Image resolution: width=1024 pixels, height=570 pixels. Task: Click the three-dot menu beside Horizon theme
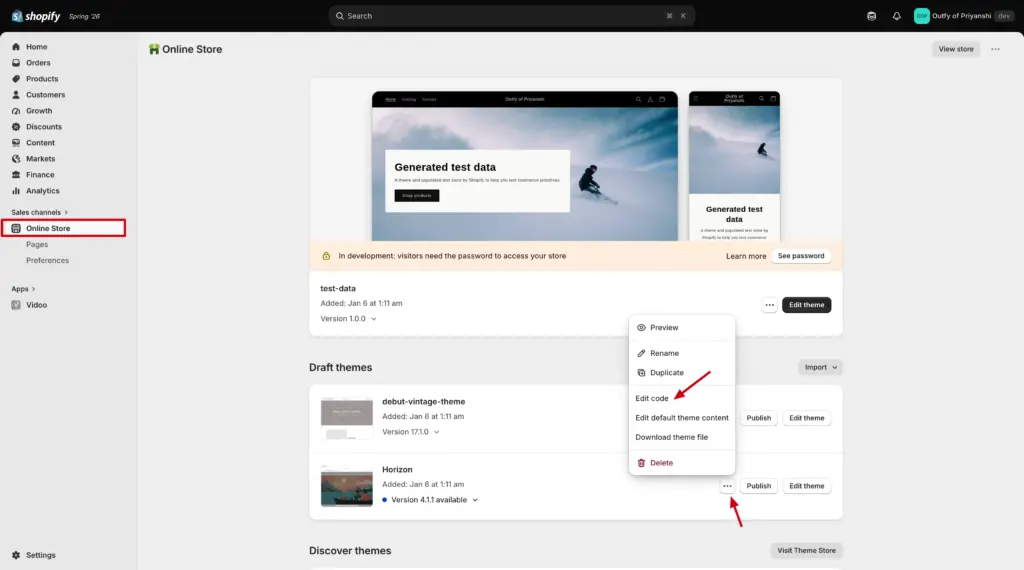click(x=727, y=486)
